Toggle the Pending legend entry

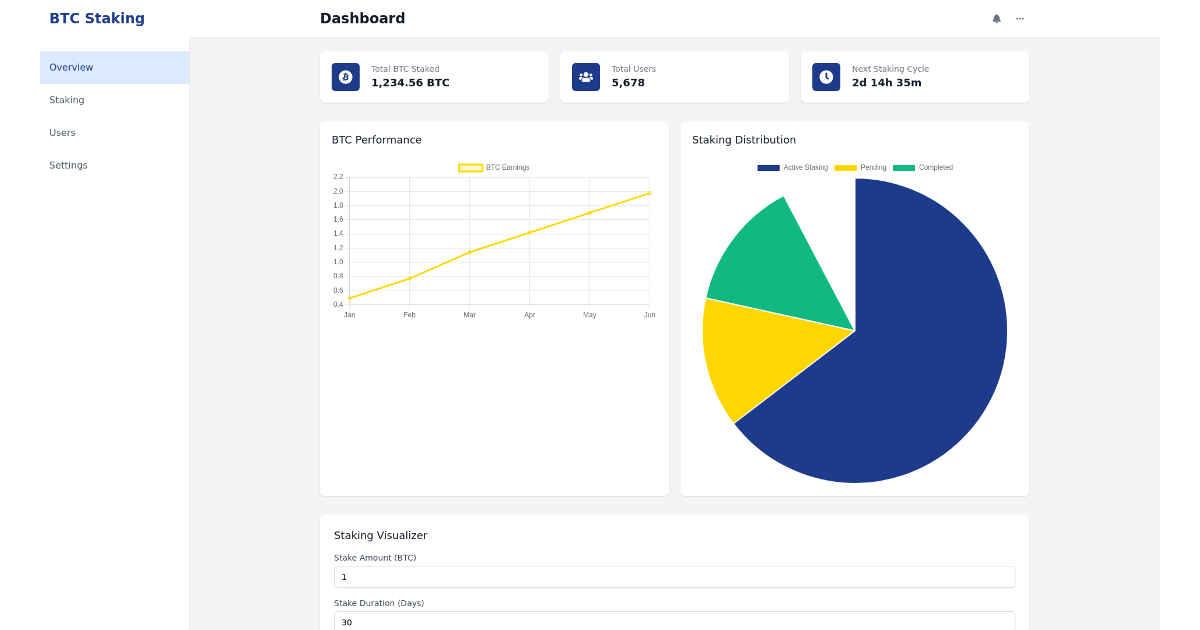[x=862, y=167]
